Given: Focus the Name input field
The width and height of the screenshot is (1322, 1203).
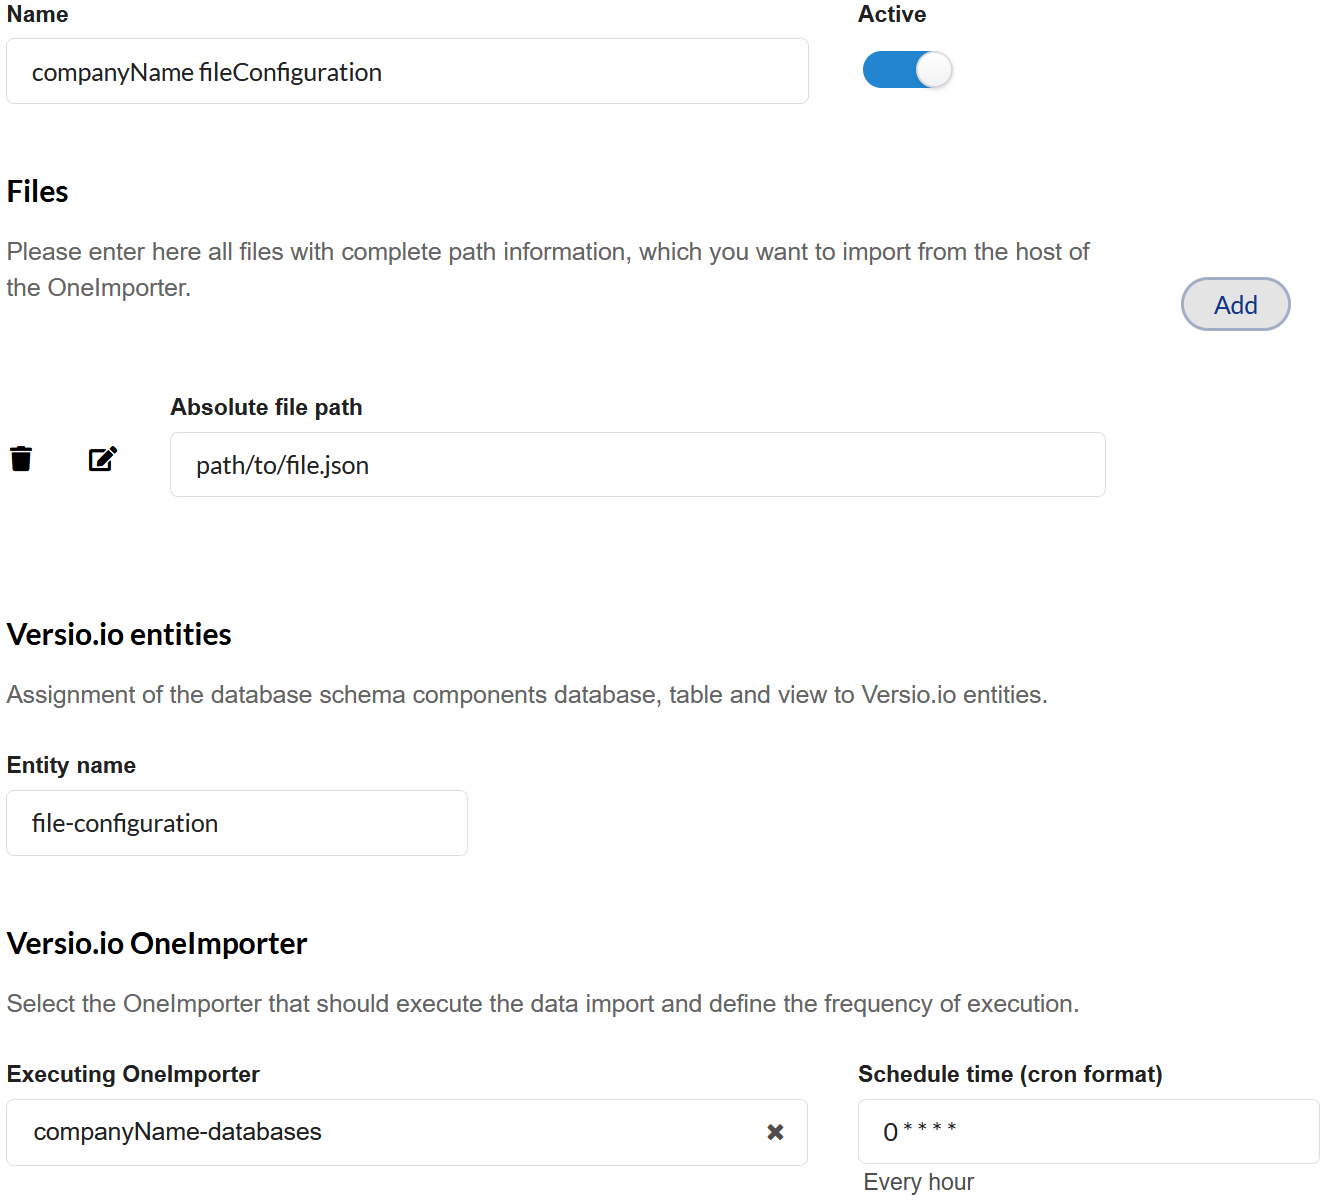Looking at the screenshot, I should (x=407, y=71).
